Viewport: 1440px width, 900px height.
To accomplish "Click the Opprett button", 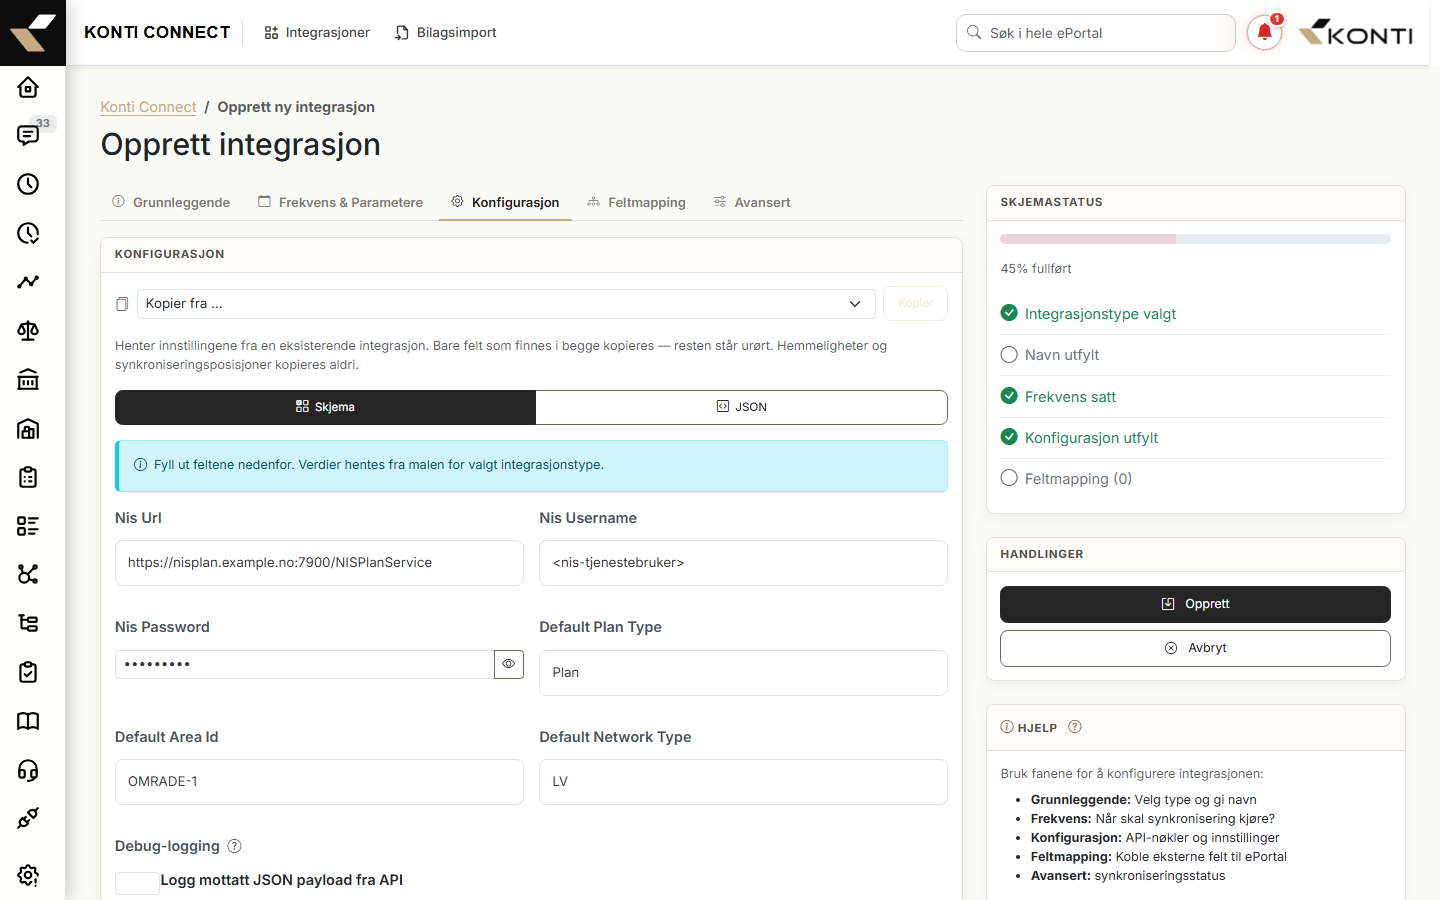I will pyautogui.click(x=1195, y=604).
